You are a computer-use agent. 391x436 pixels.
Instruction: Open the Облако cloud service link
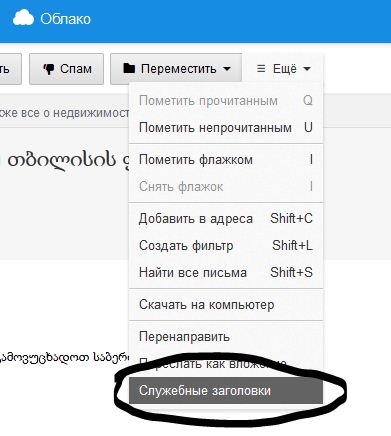[x=52, y=19]
